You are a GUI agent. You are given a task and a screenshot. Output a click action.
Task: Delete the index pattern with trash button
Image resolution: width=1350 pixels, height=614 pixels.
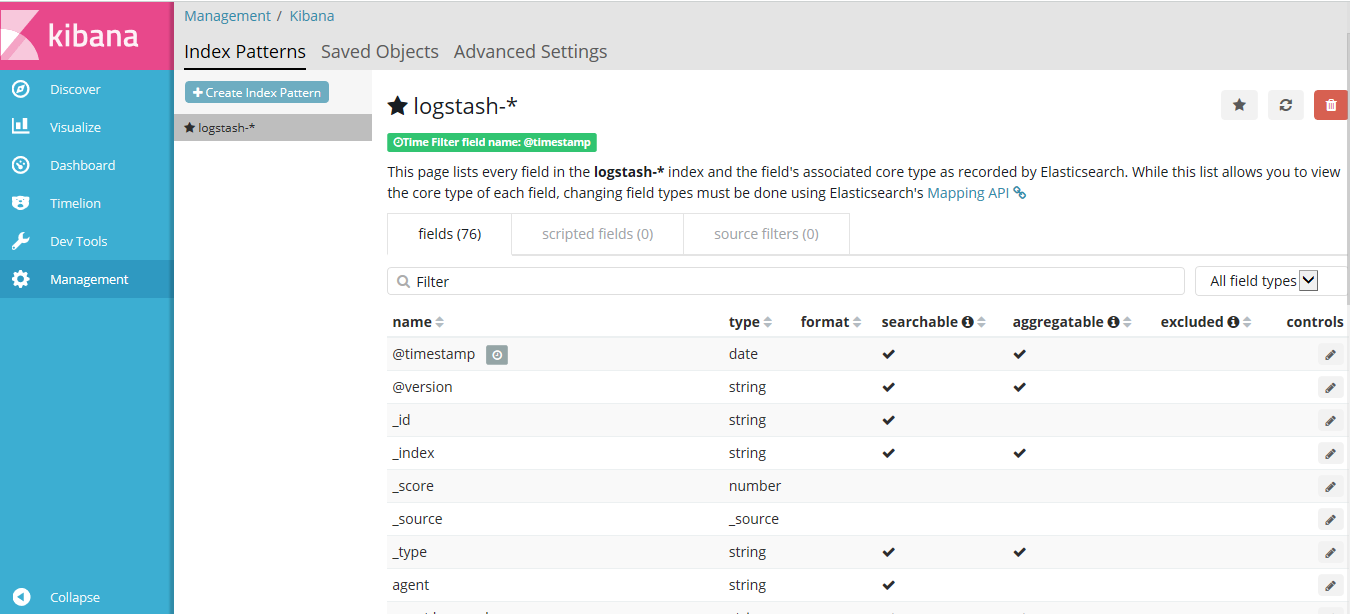(1331, 105)
